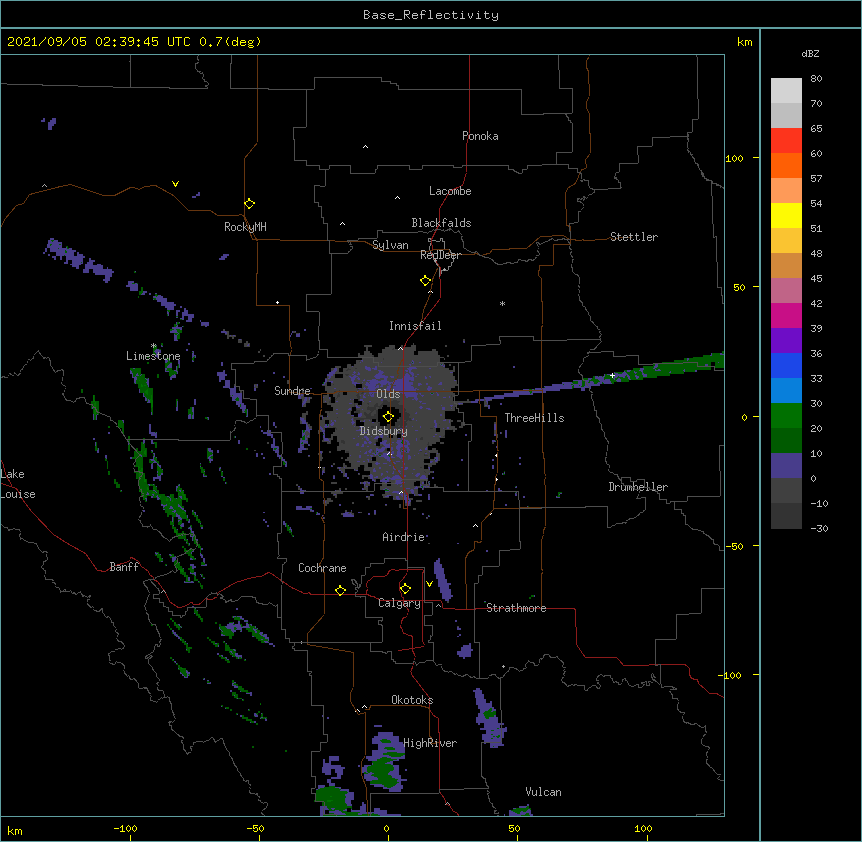Select the magenta 42 dBZ color swatch
862x842 pixels.
(786, 315)
